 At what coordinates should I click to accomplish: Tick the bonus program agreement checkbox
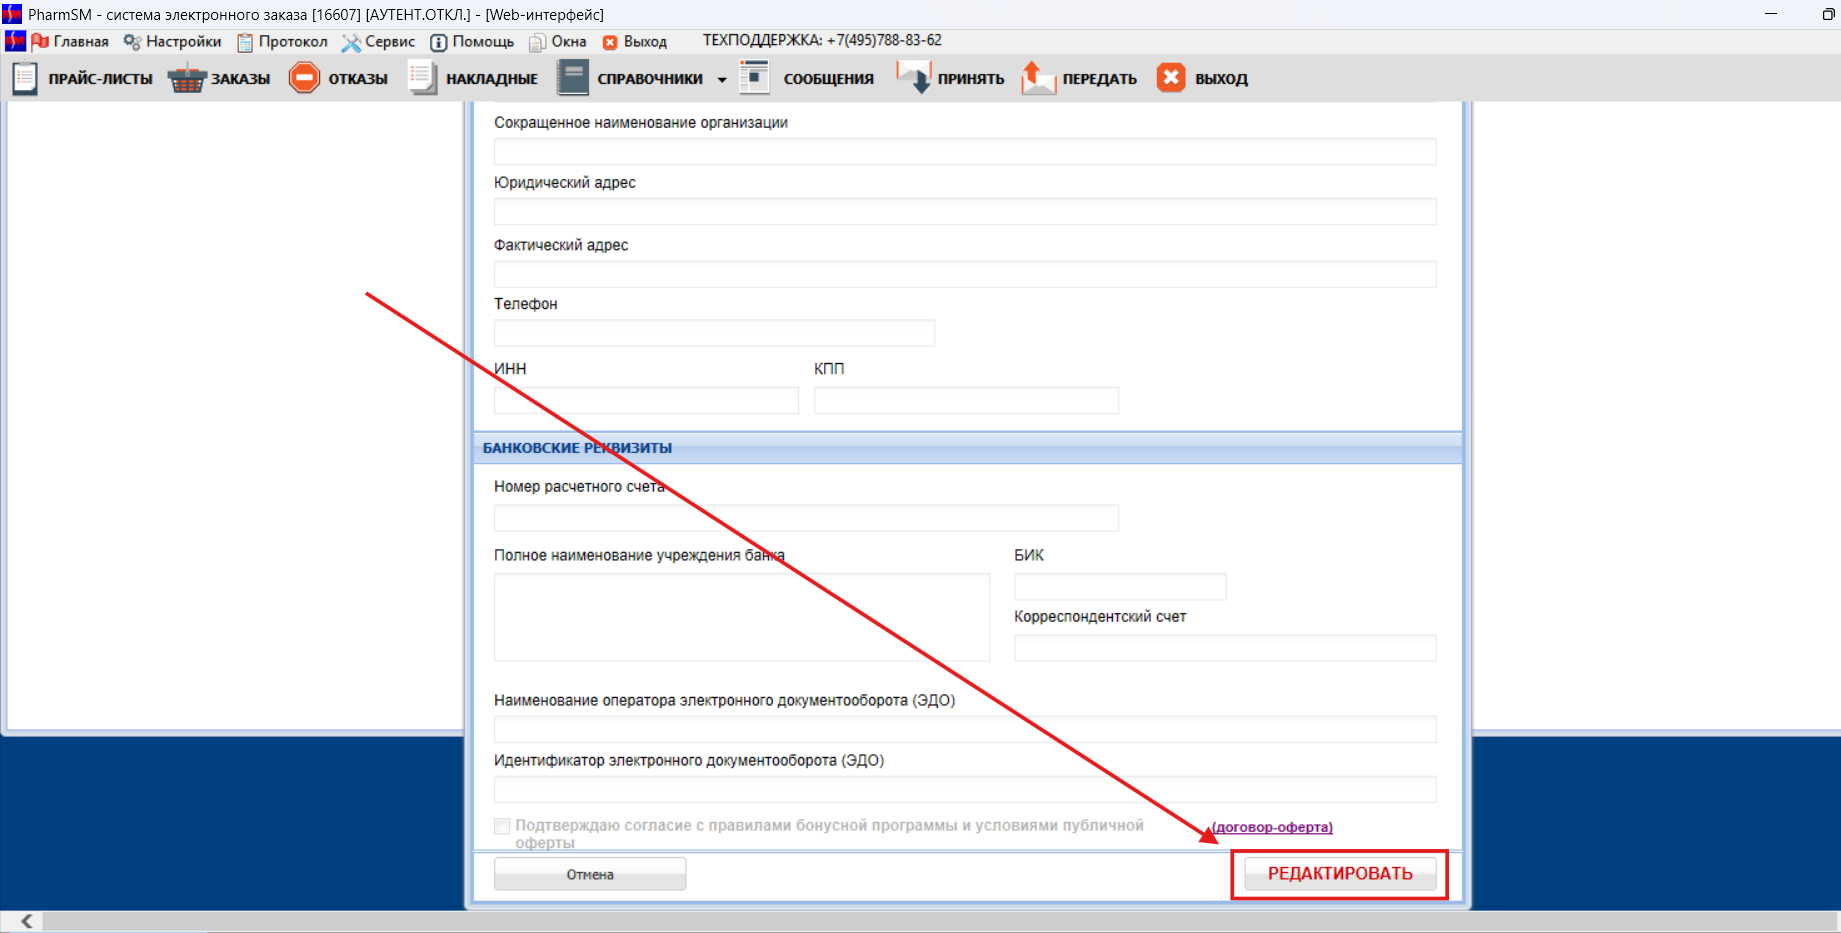click(502, 826)
